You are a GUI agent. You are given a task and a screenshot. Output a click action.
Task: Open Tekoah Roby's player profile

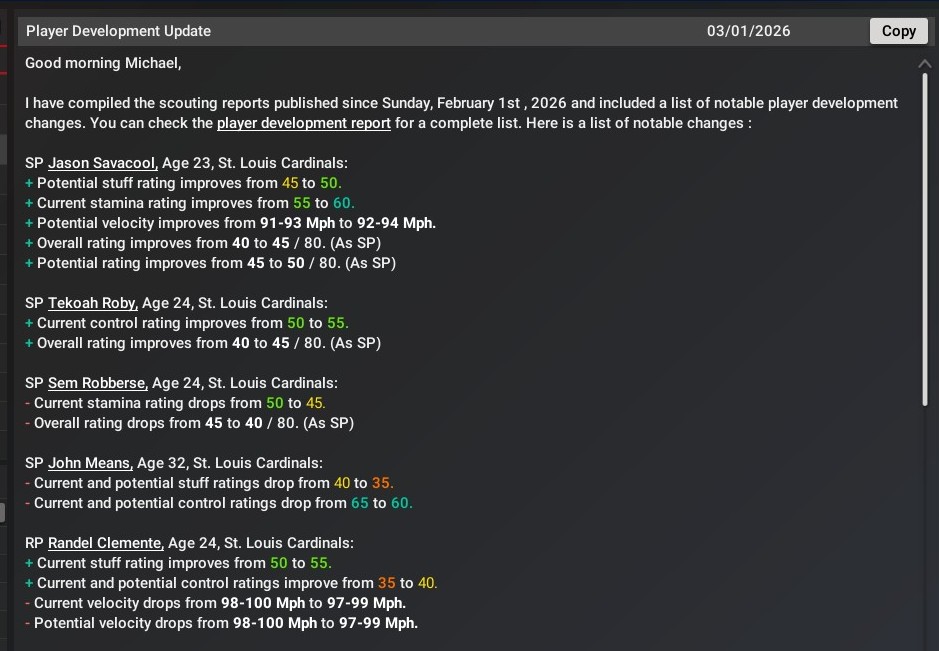[x=93, y=303]
